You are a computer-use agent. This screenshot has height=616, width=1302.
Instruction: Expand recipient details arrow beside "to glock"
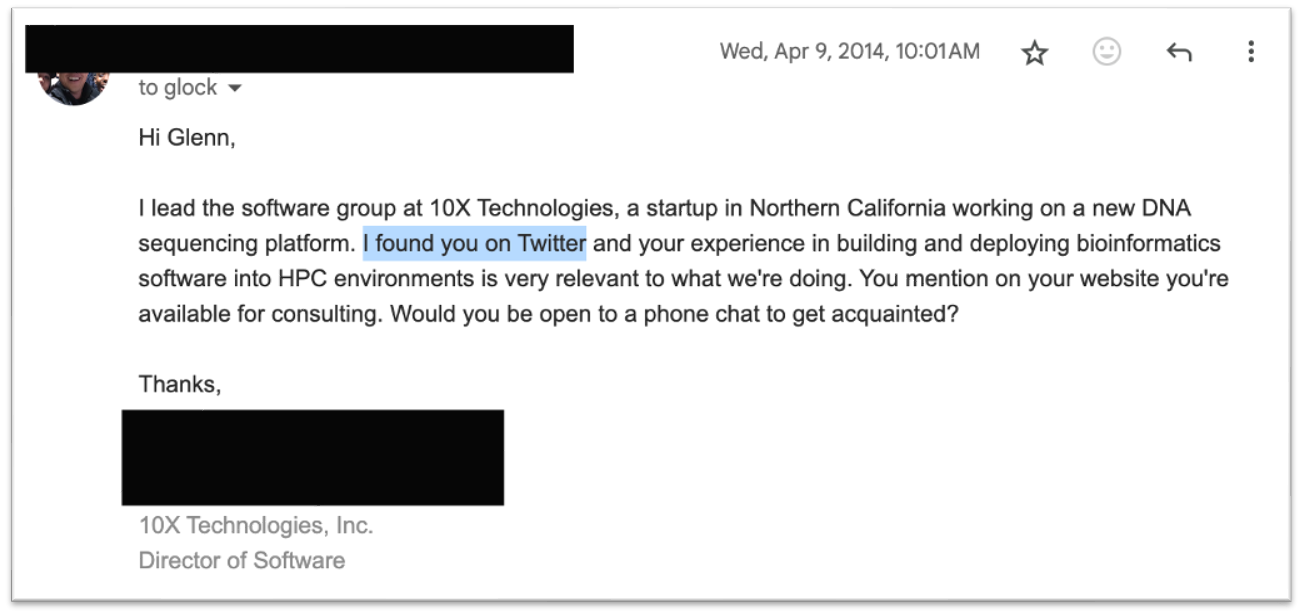click(235, 89)
